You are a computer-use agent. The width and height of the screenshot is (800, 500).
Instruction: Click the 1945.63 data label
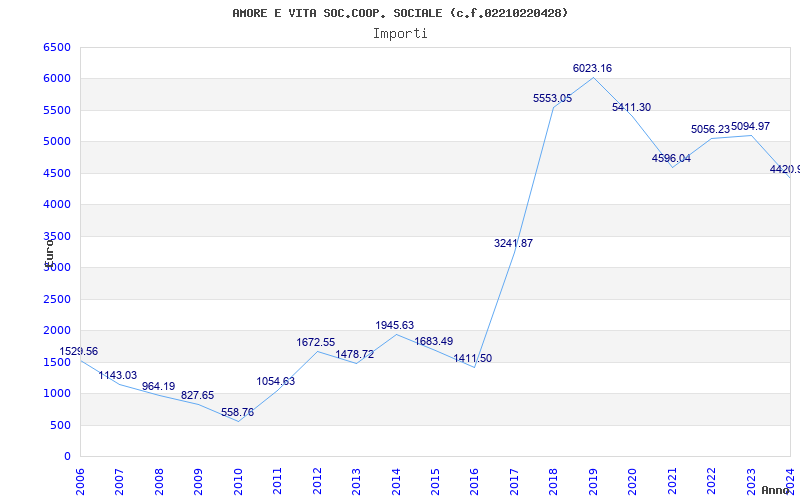pyautogui.click(x=395, y=325)
